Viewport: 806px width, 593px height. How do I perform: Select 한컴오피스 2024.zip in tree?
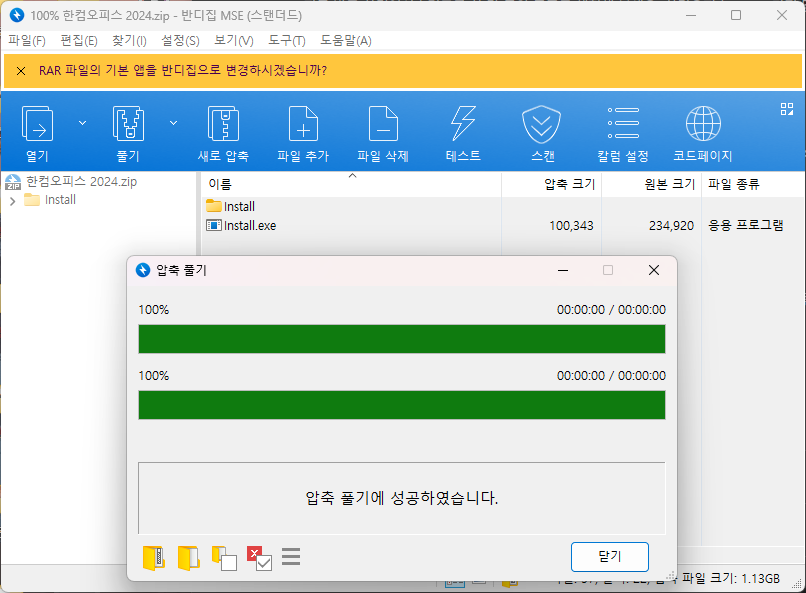(81, 182)
